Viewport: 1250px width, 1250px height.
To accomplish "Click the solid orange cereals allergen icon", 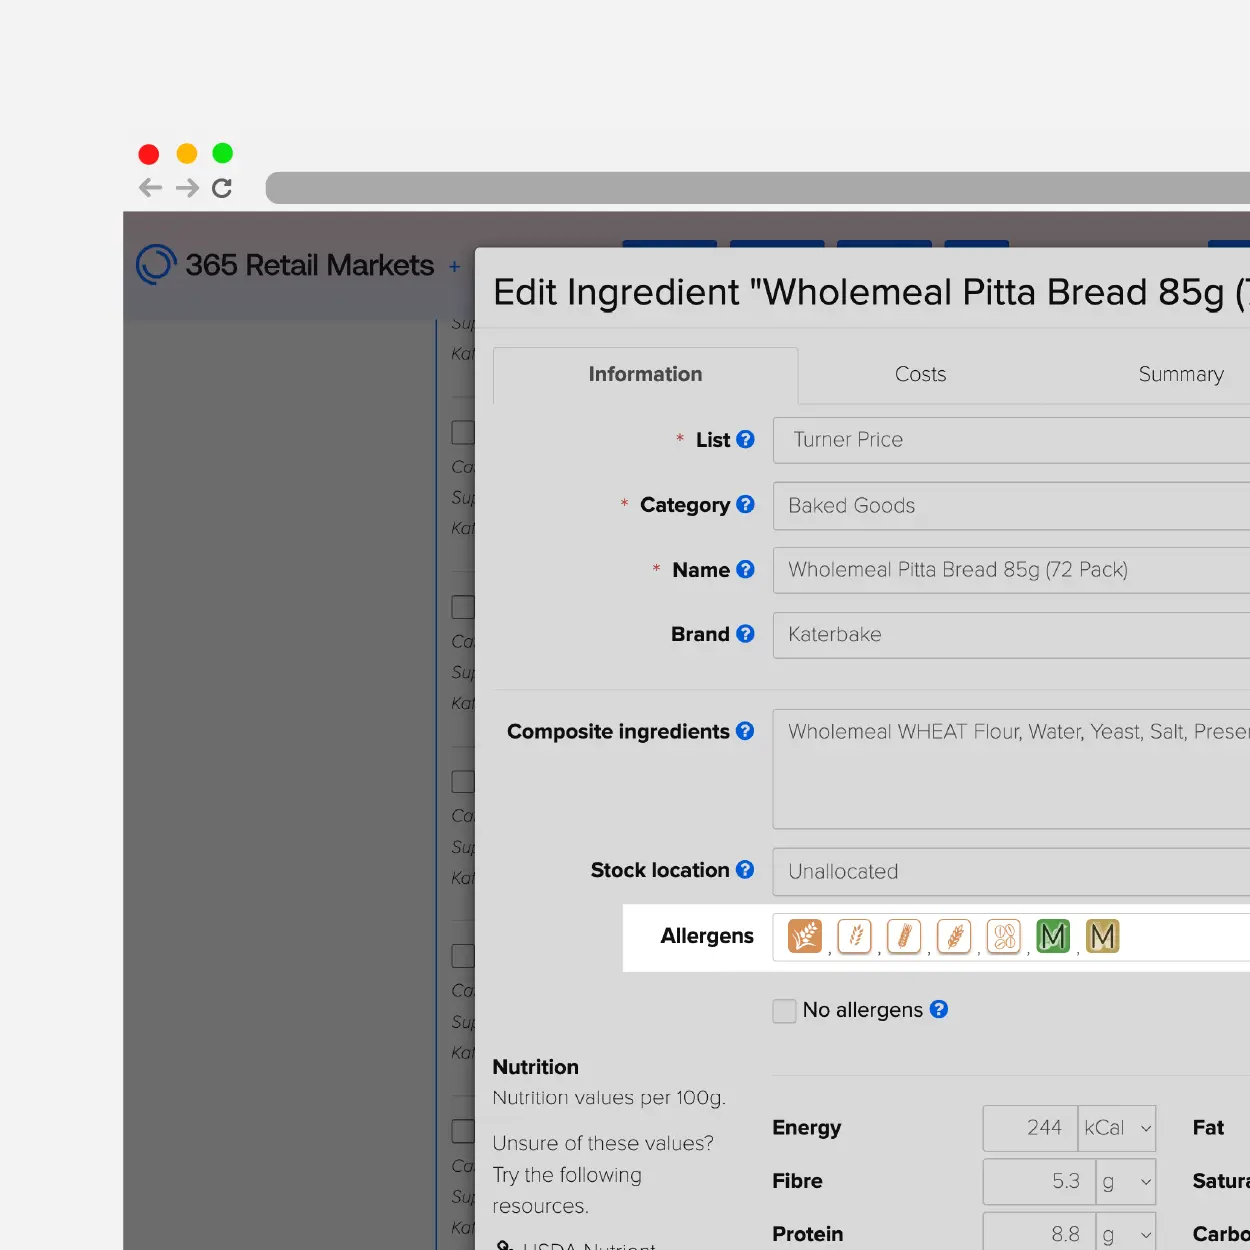I will [805, 936].
